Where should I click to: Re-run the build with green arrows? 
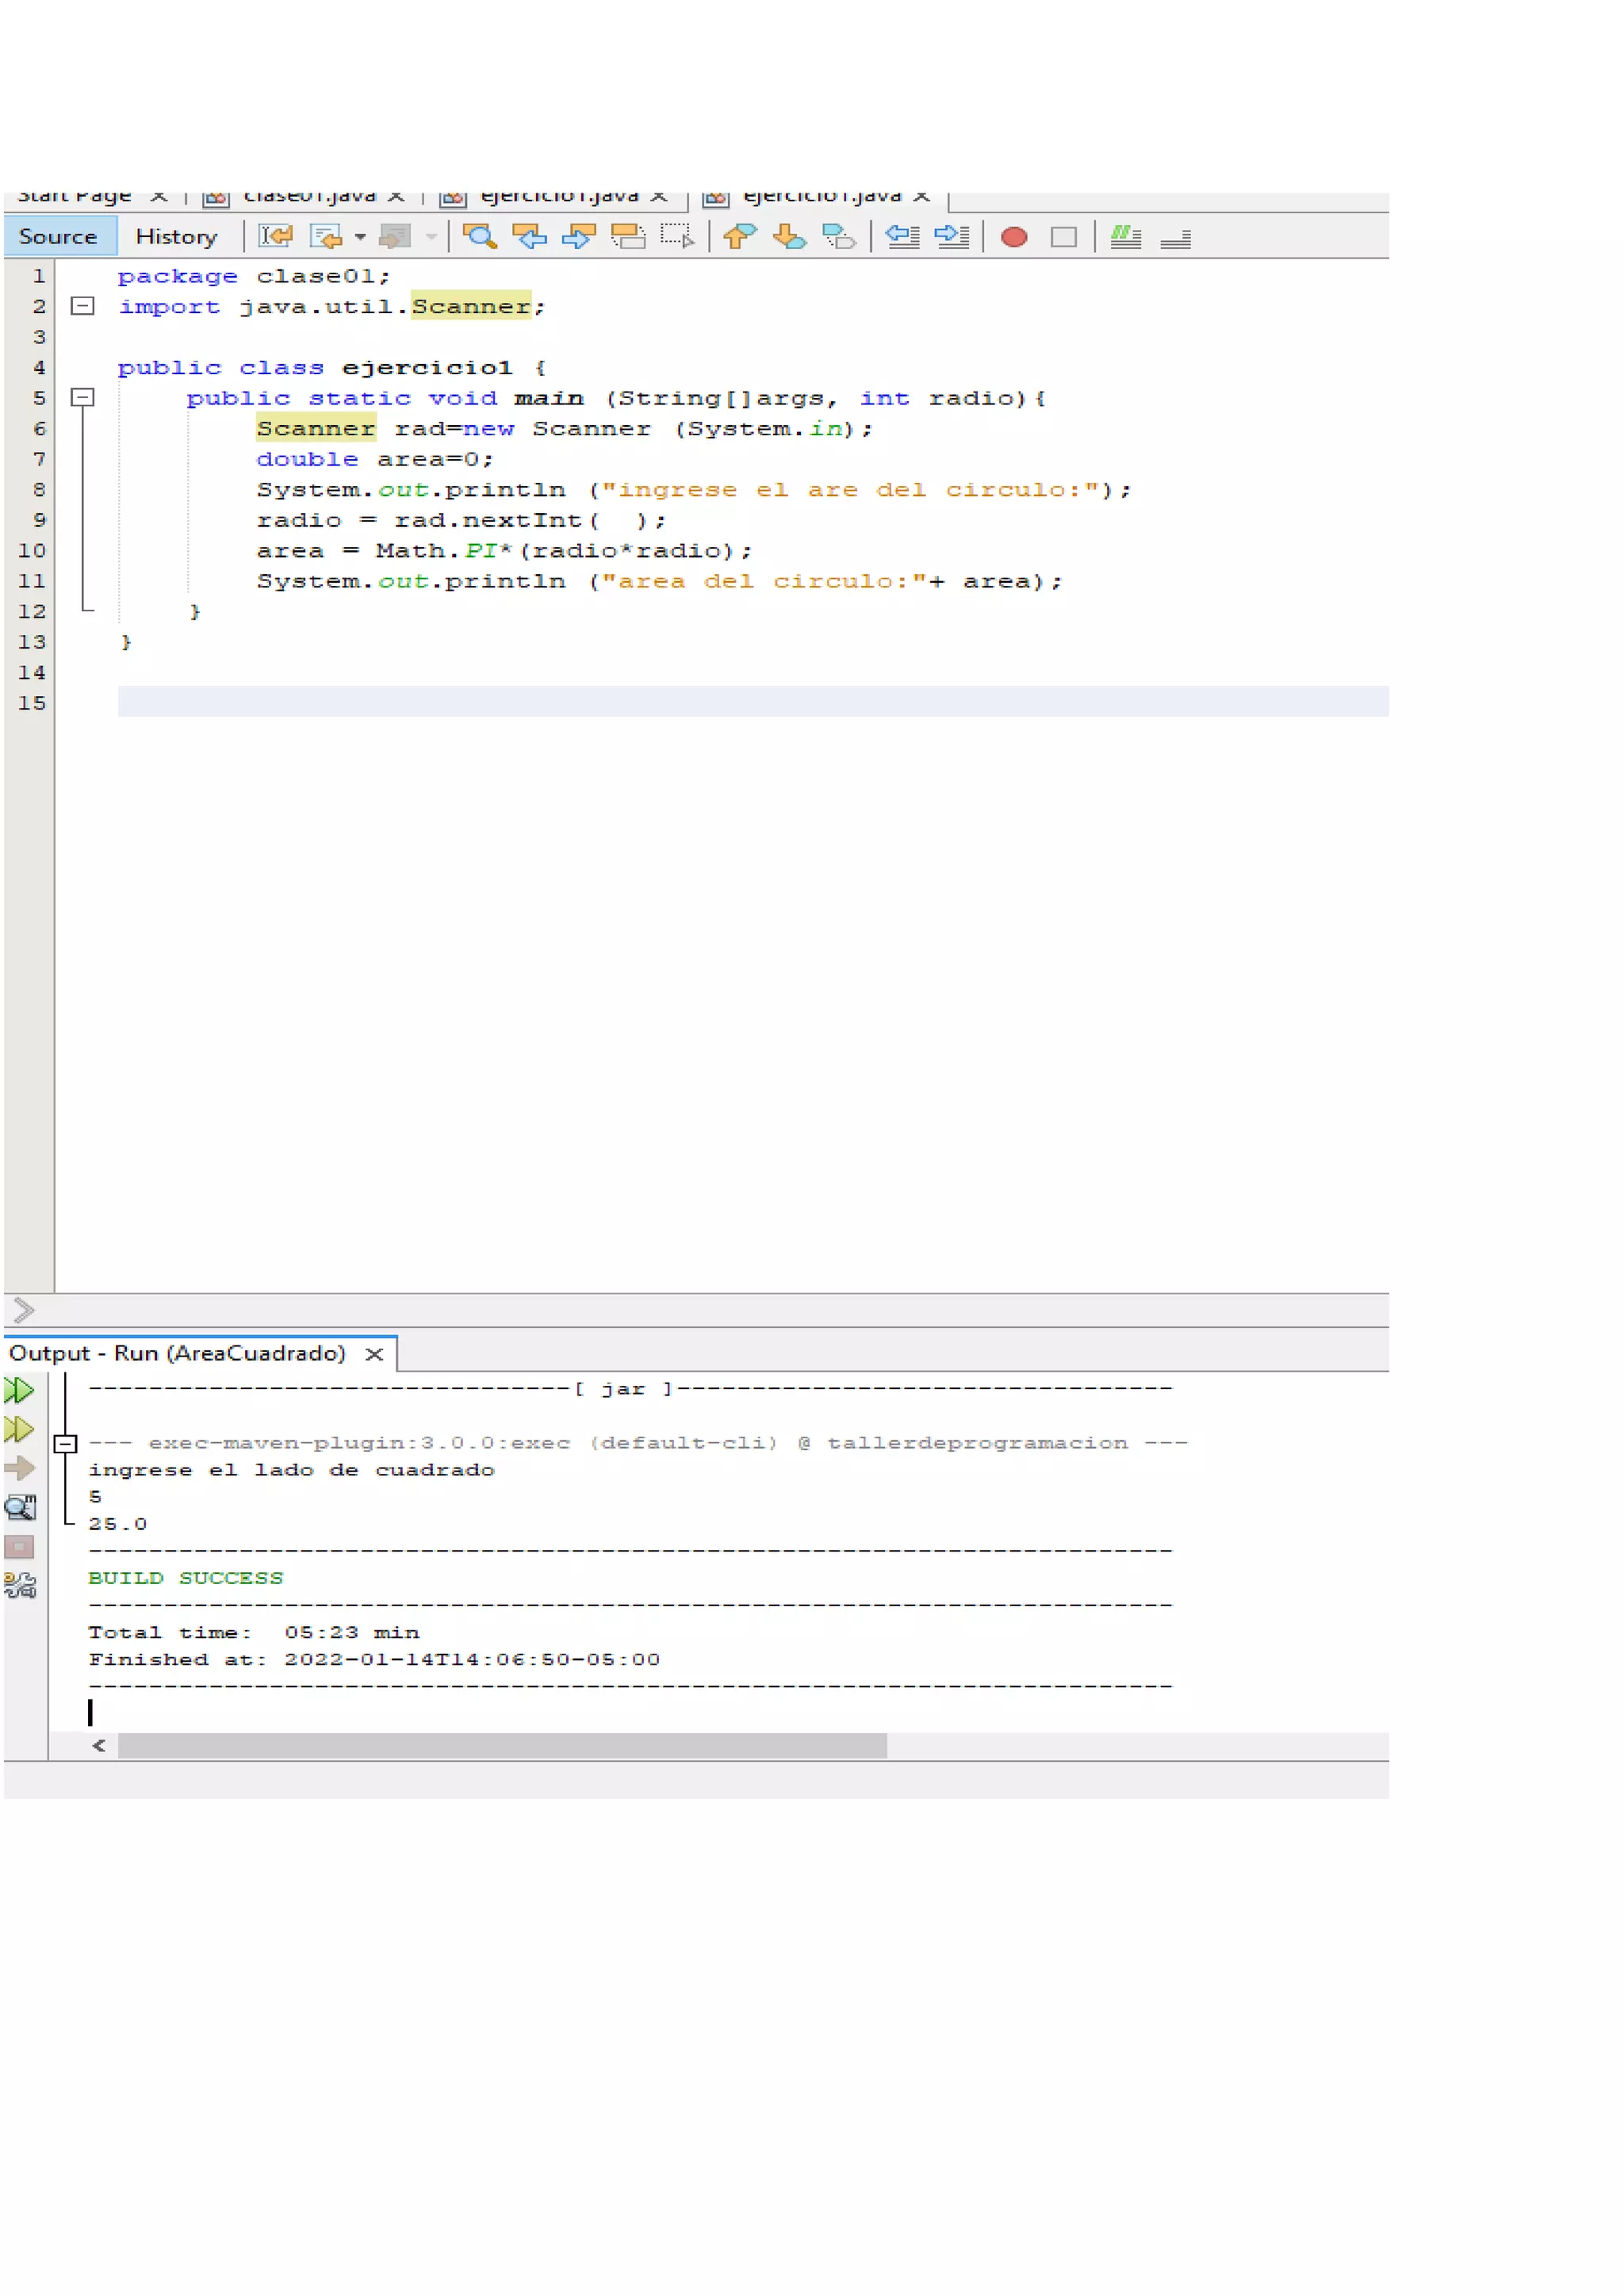click(19, 1390)
